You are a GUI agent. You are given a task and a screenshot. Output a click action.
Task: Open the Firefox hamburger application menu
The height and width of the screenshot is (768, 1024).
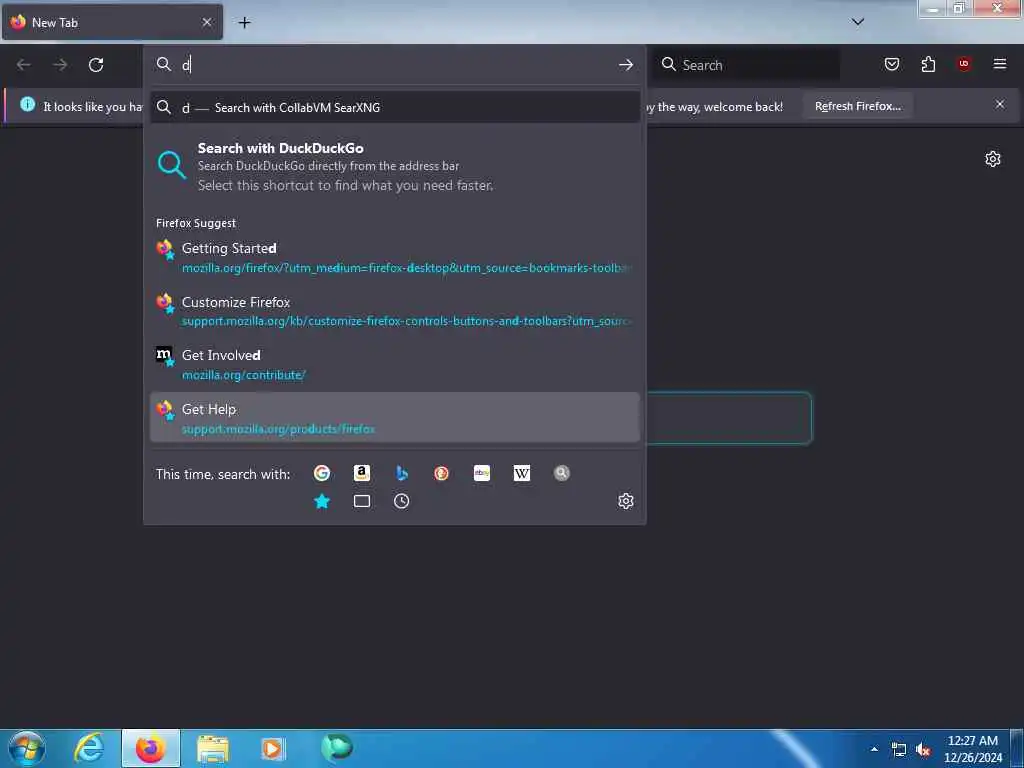pyautogui.click(x=1000, y=64)
